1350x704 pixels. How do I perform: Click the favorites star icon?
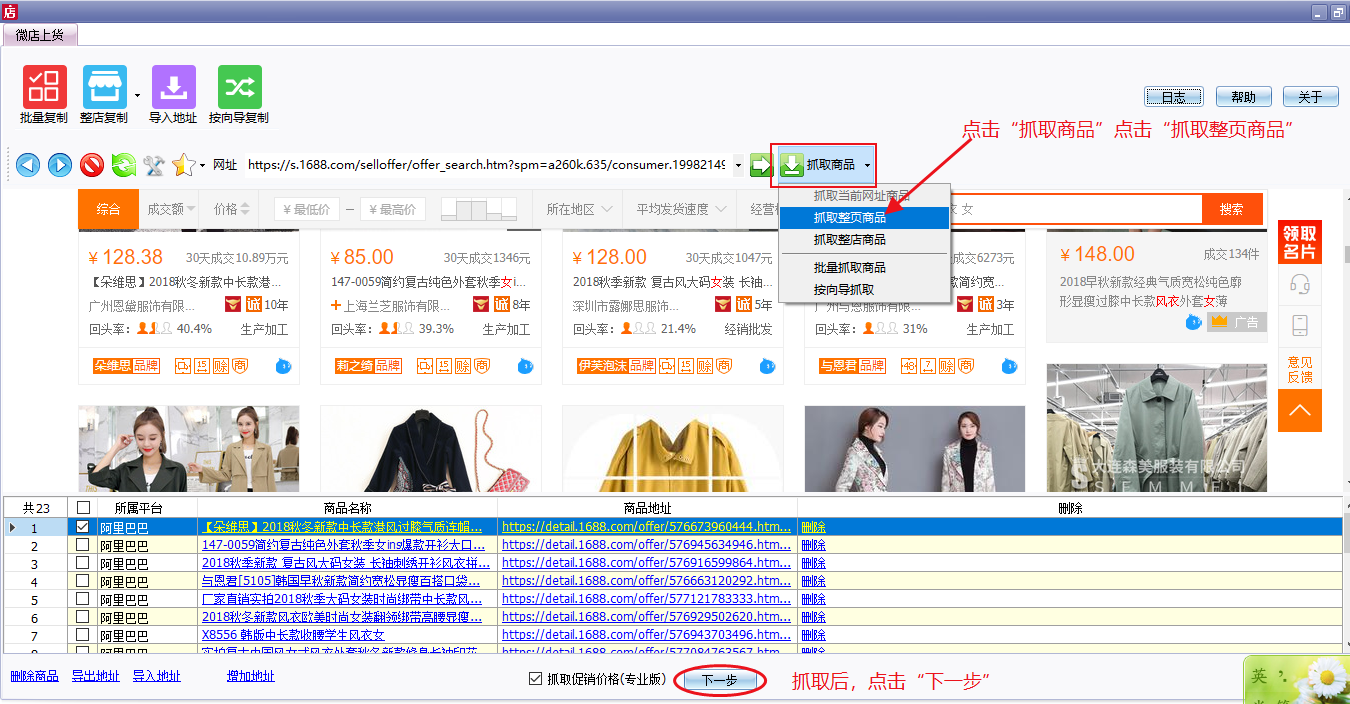tap(183, 165)
